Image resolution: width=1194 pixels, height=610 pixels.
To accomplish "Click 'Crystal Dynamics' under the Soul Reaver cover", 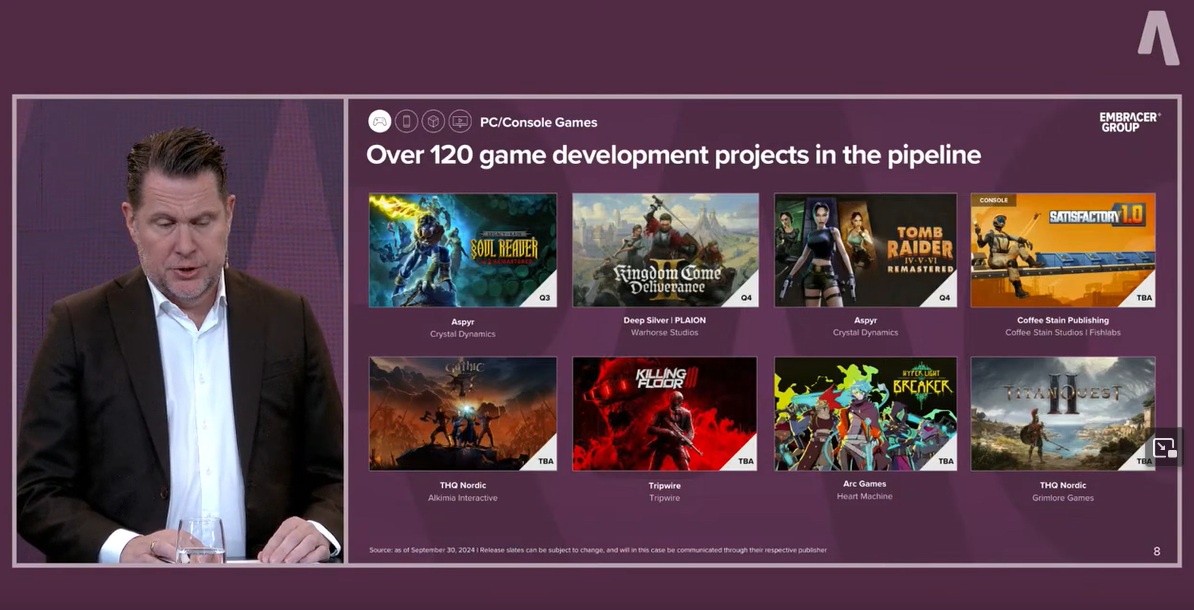I will click(x=463, y=334).
